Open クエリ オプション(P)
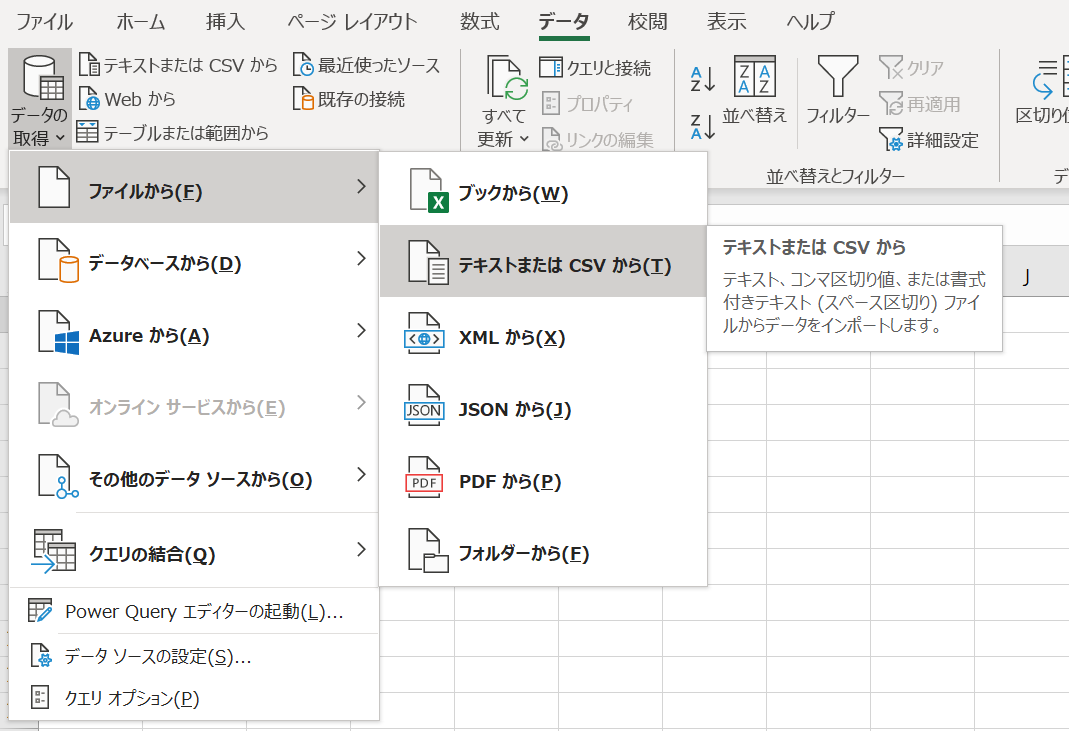This screenshot has height=731, width=1069. [194, 698]
